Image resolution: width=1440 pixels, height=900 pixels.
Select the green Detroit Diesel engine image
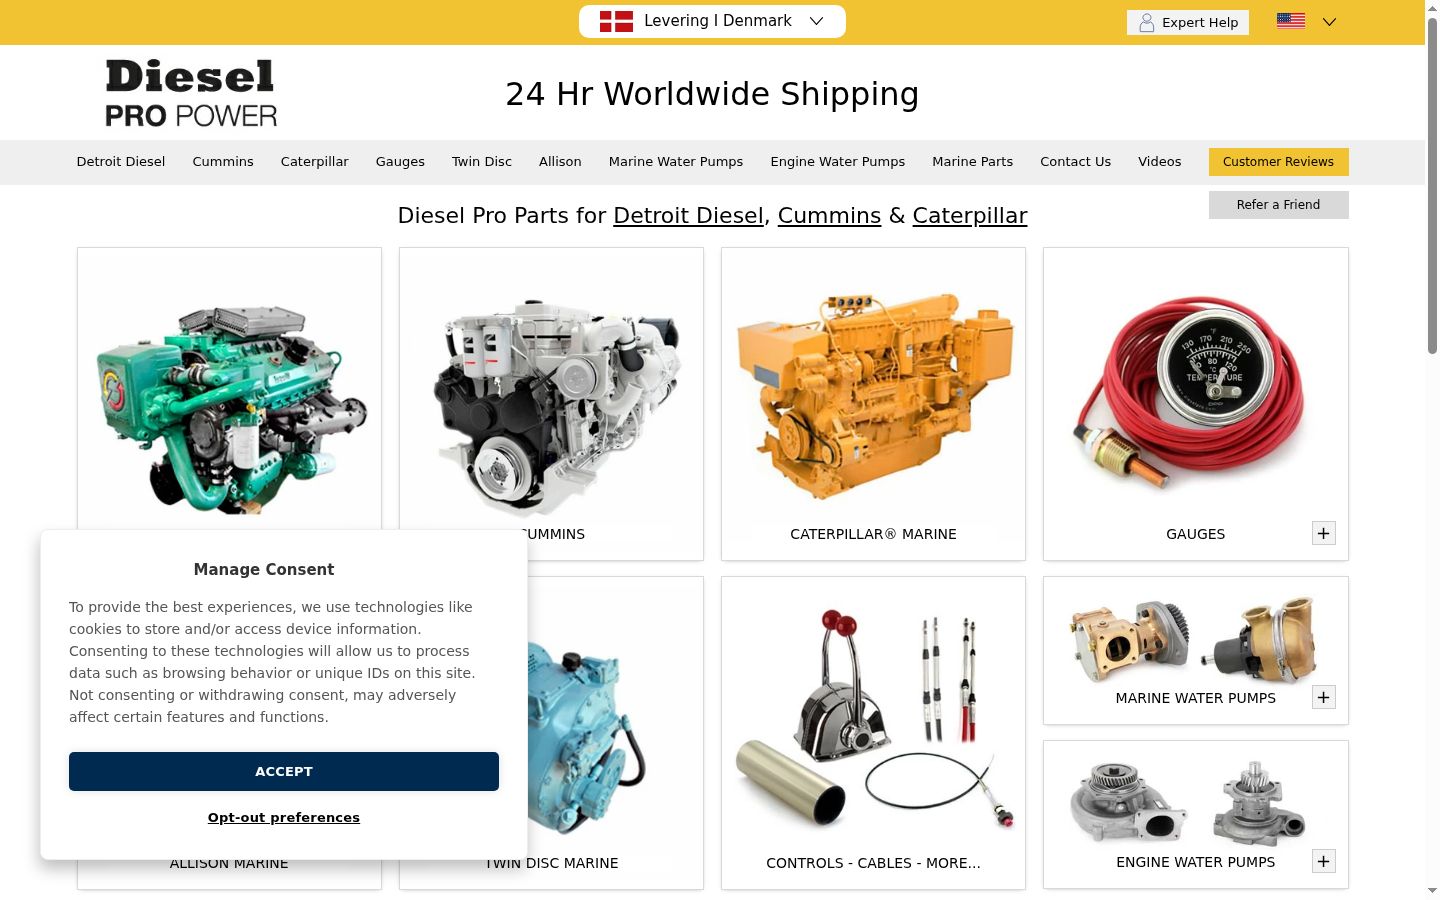[x=230, y=407]
